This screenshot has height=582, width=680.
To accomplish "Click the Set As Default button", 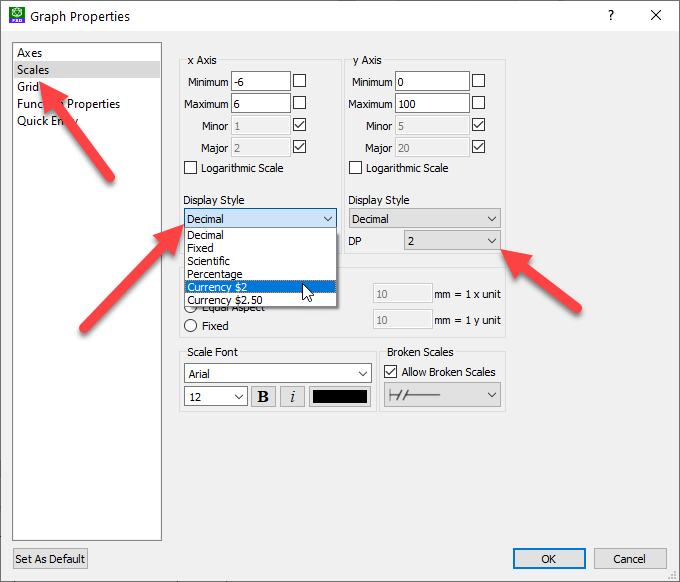I will coord(50,559).
